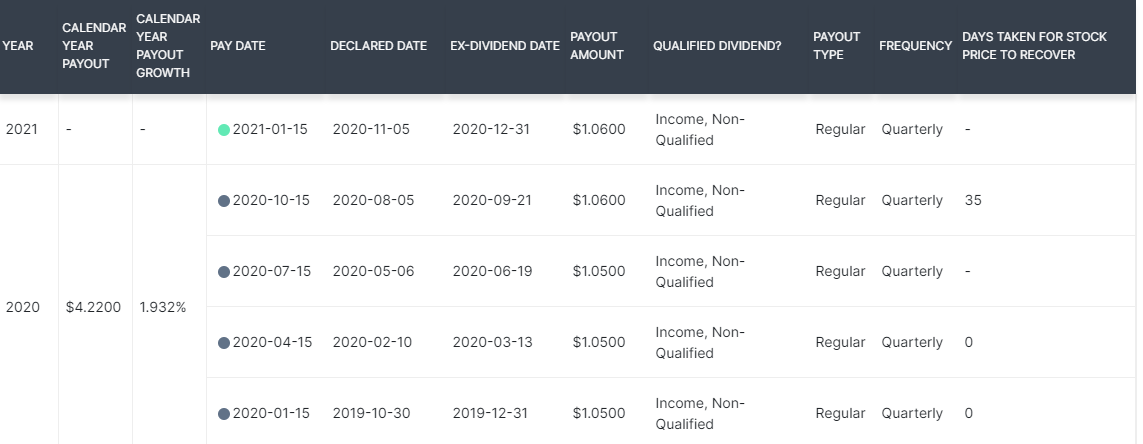Click the gray dot beside 2020-04-15
The width and height of the screenshot is (1143, 444).
224,343
